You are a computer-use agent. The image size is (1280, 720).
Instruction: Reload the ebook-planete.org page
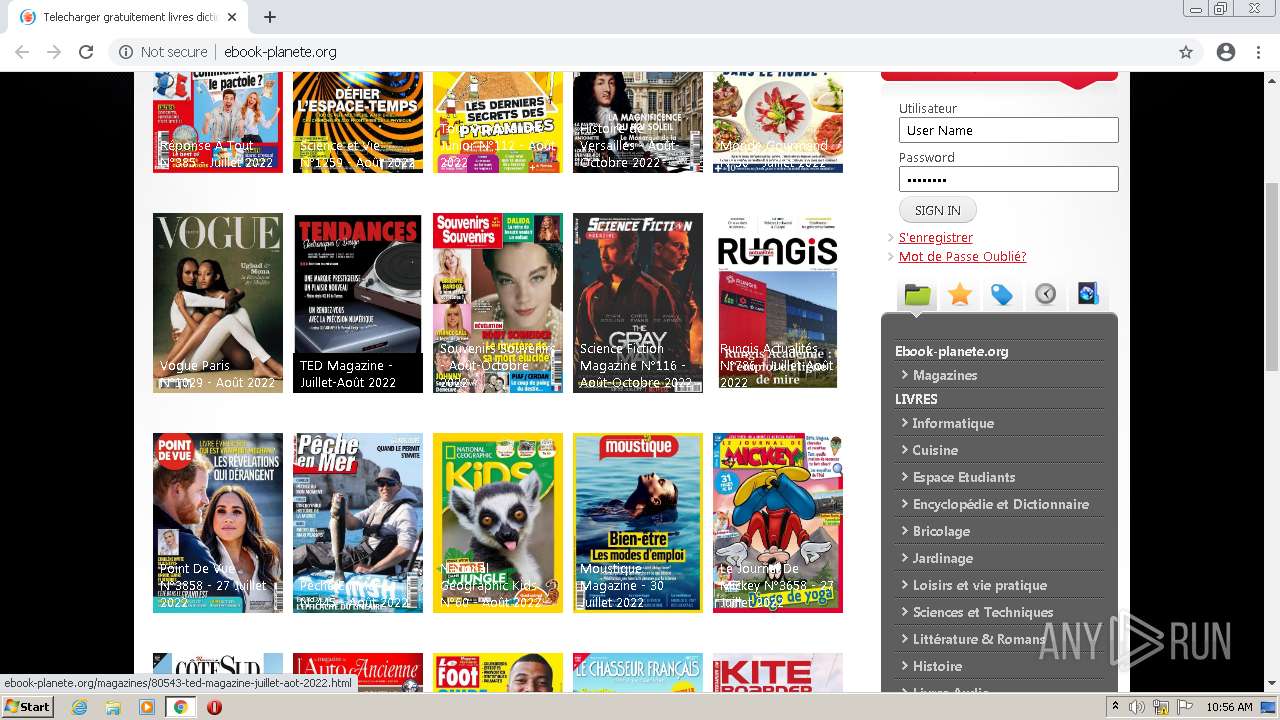click(x=86, y=52)
